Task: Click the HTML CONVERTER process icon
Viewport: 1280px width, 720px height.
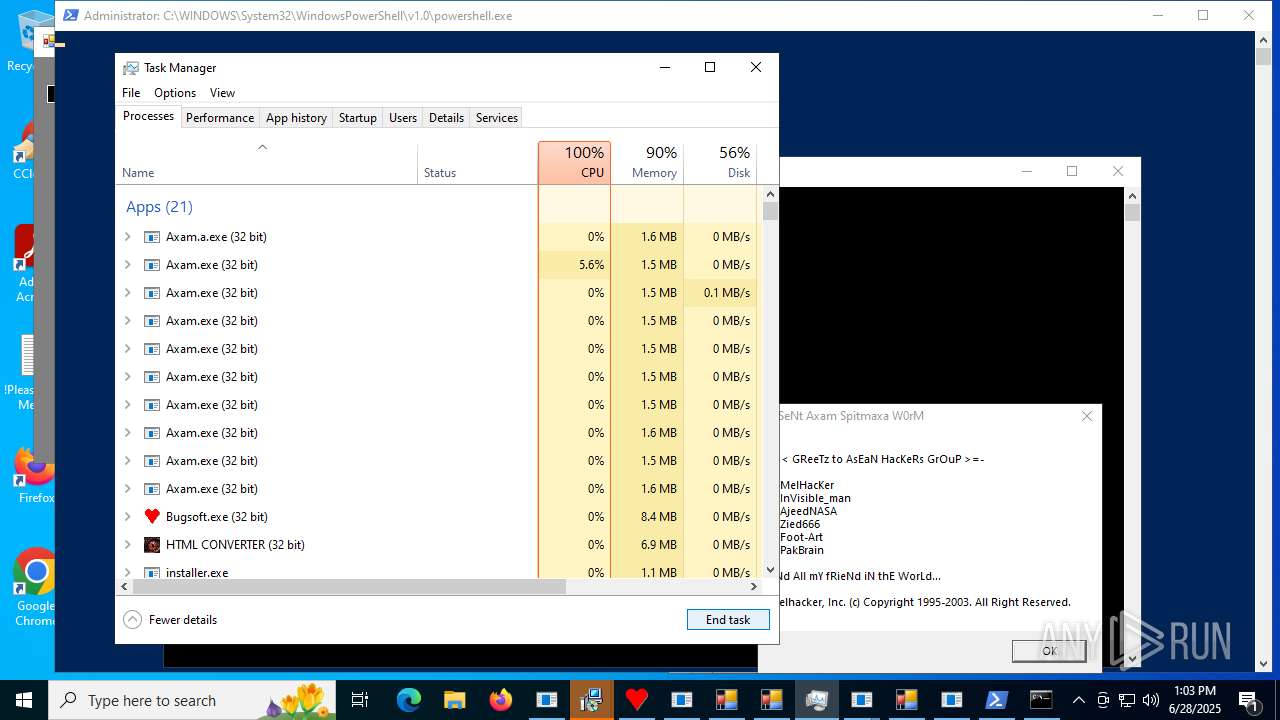Action: [152, 545]
